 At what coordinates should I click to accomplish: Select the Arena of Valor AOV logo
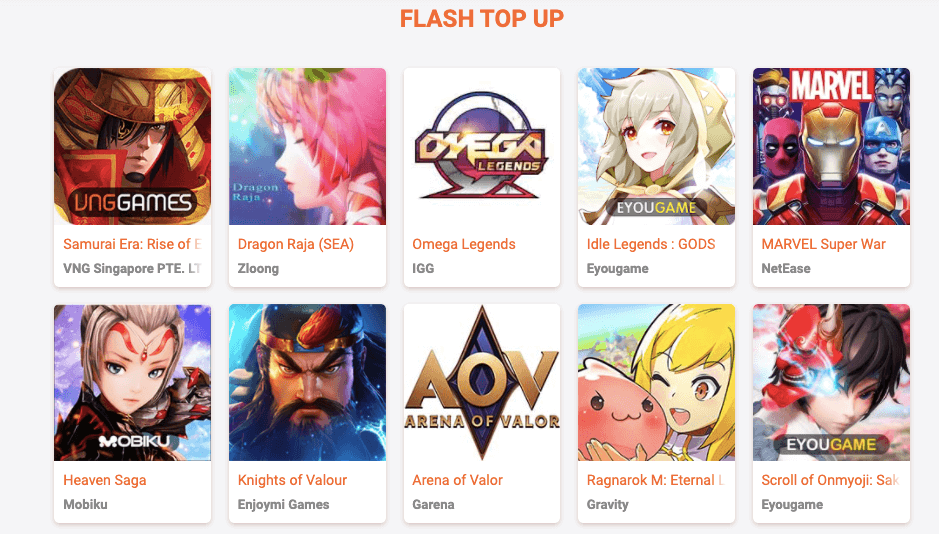(482, 383)
